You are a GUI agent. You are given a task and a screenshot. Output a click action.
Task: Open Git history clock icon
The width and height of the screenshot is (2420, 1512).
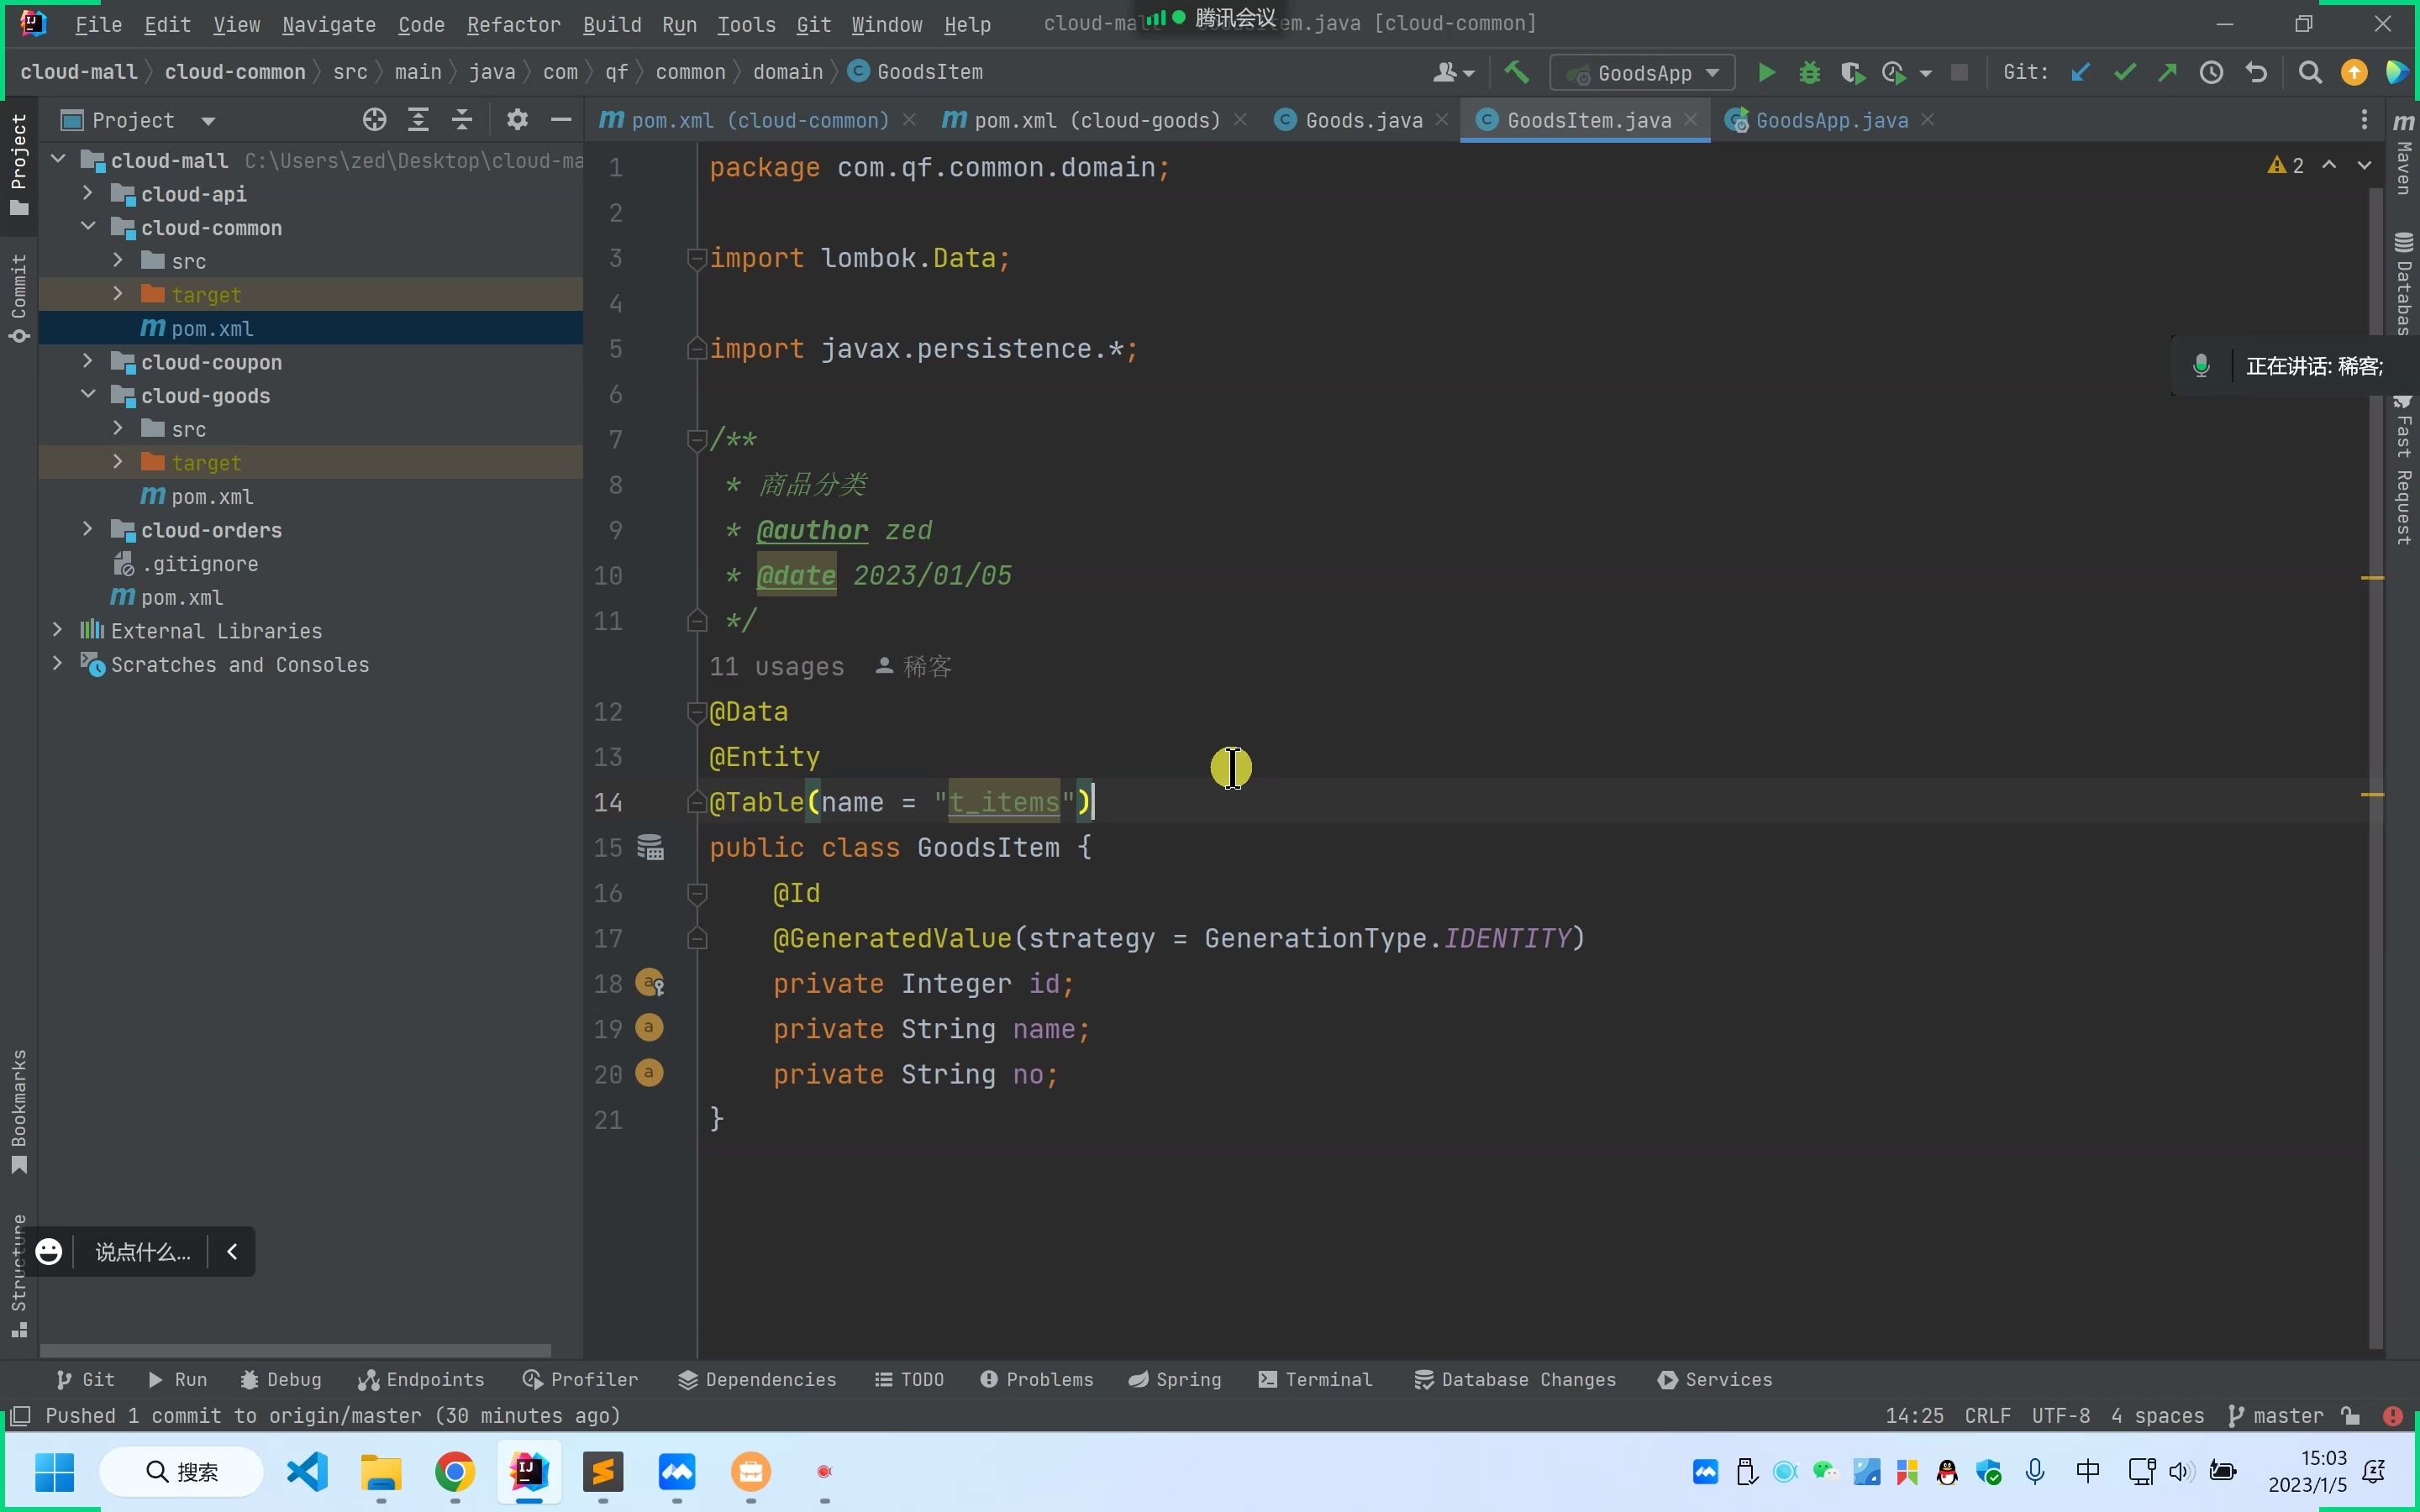[2211, 72]
